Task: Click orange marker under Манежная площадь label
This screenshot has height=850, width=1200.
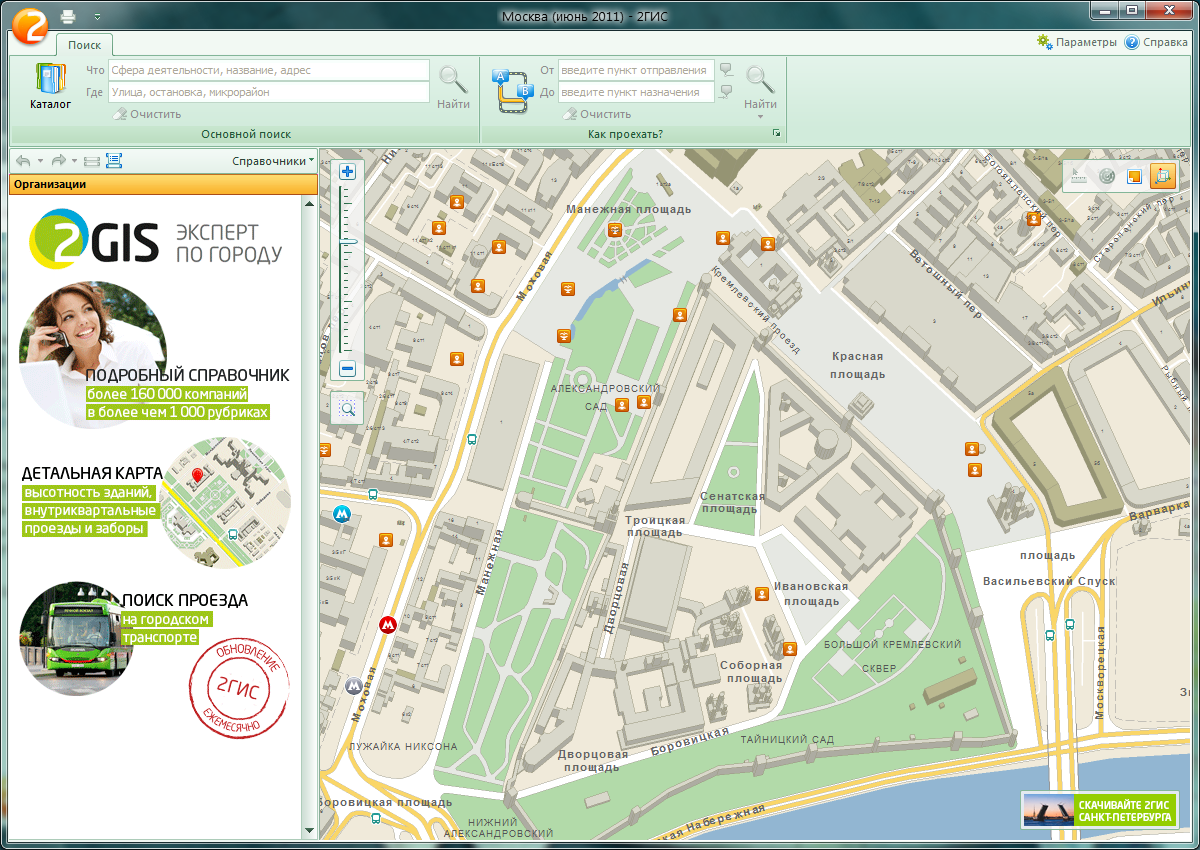Action: coord(615,231)
